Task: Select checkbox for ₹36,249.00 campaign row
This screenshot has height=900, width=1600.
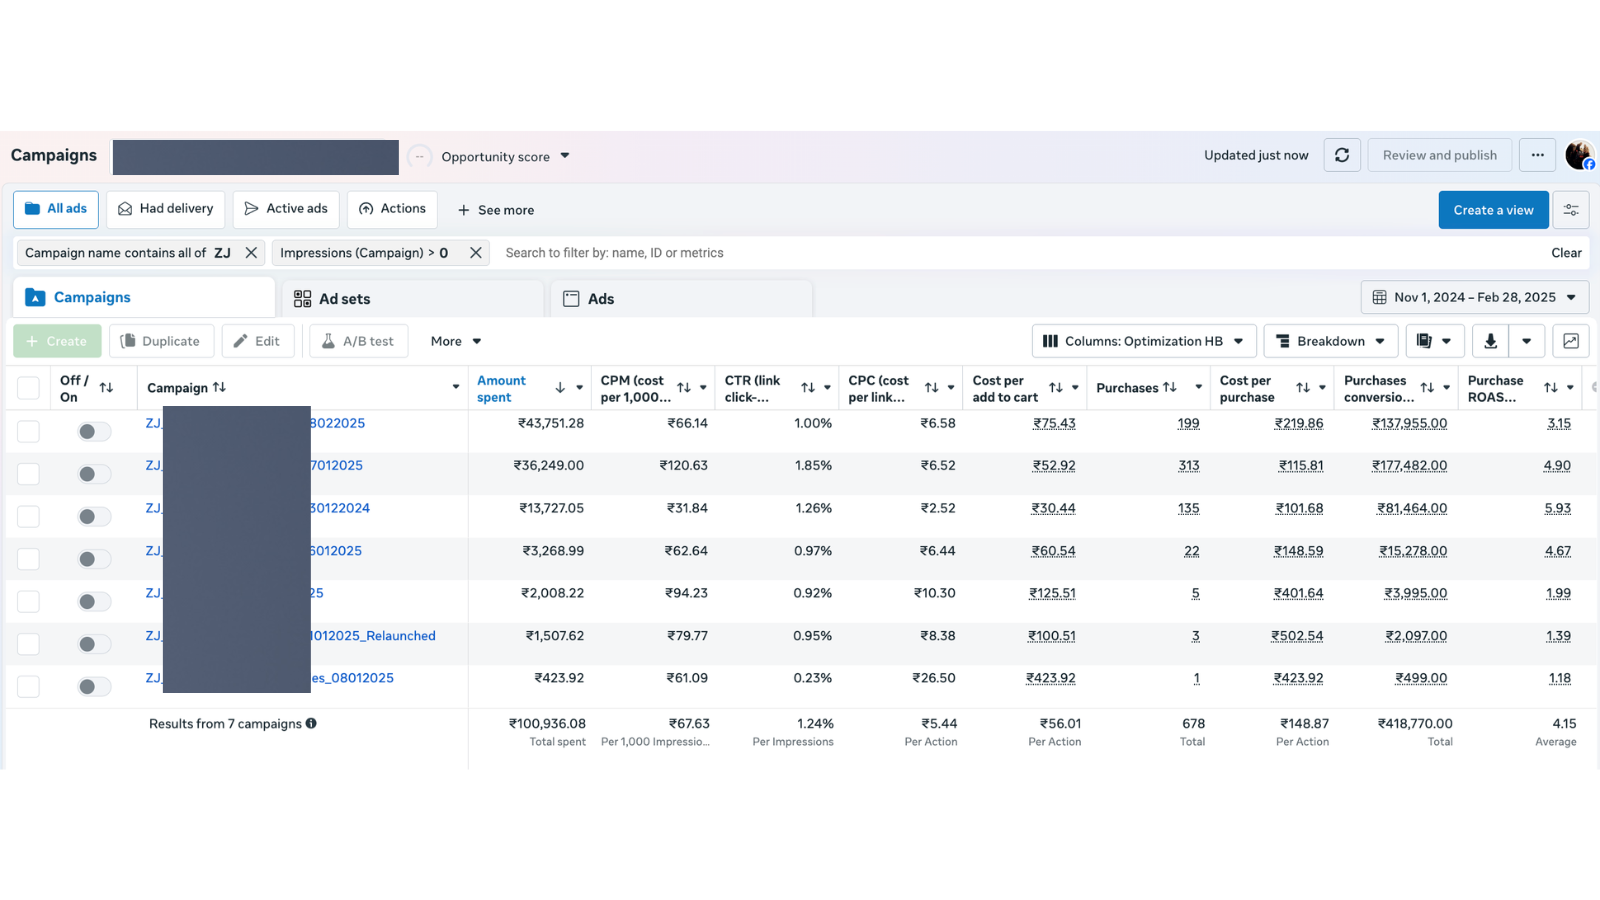Action: coord(28,474)
